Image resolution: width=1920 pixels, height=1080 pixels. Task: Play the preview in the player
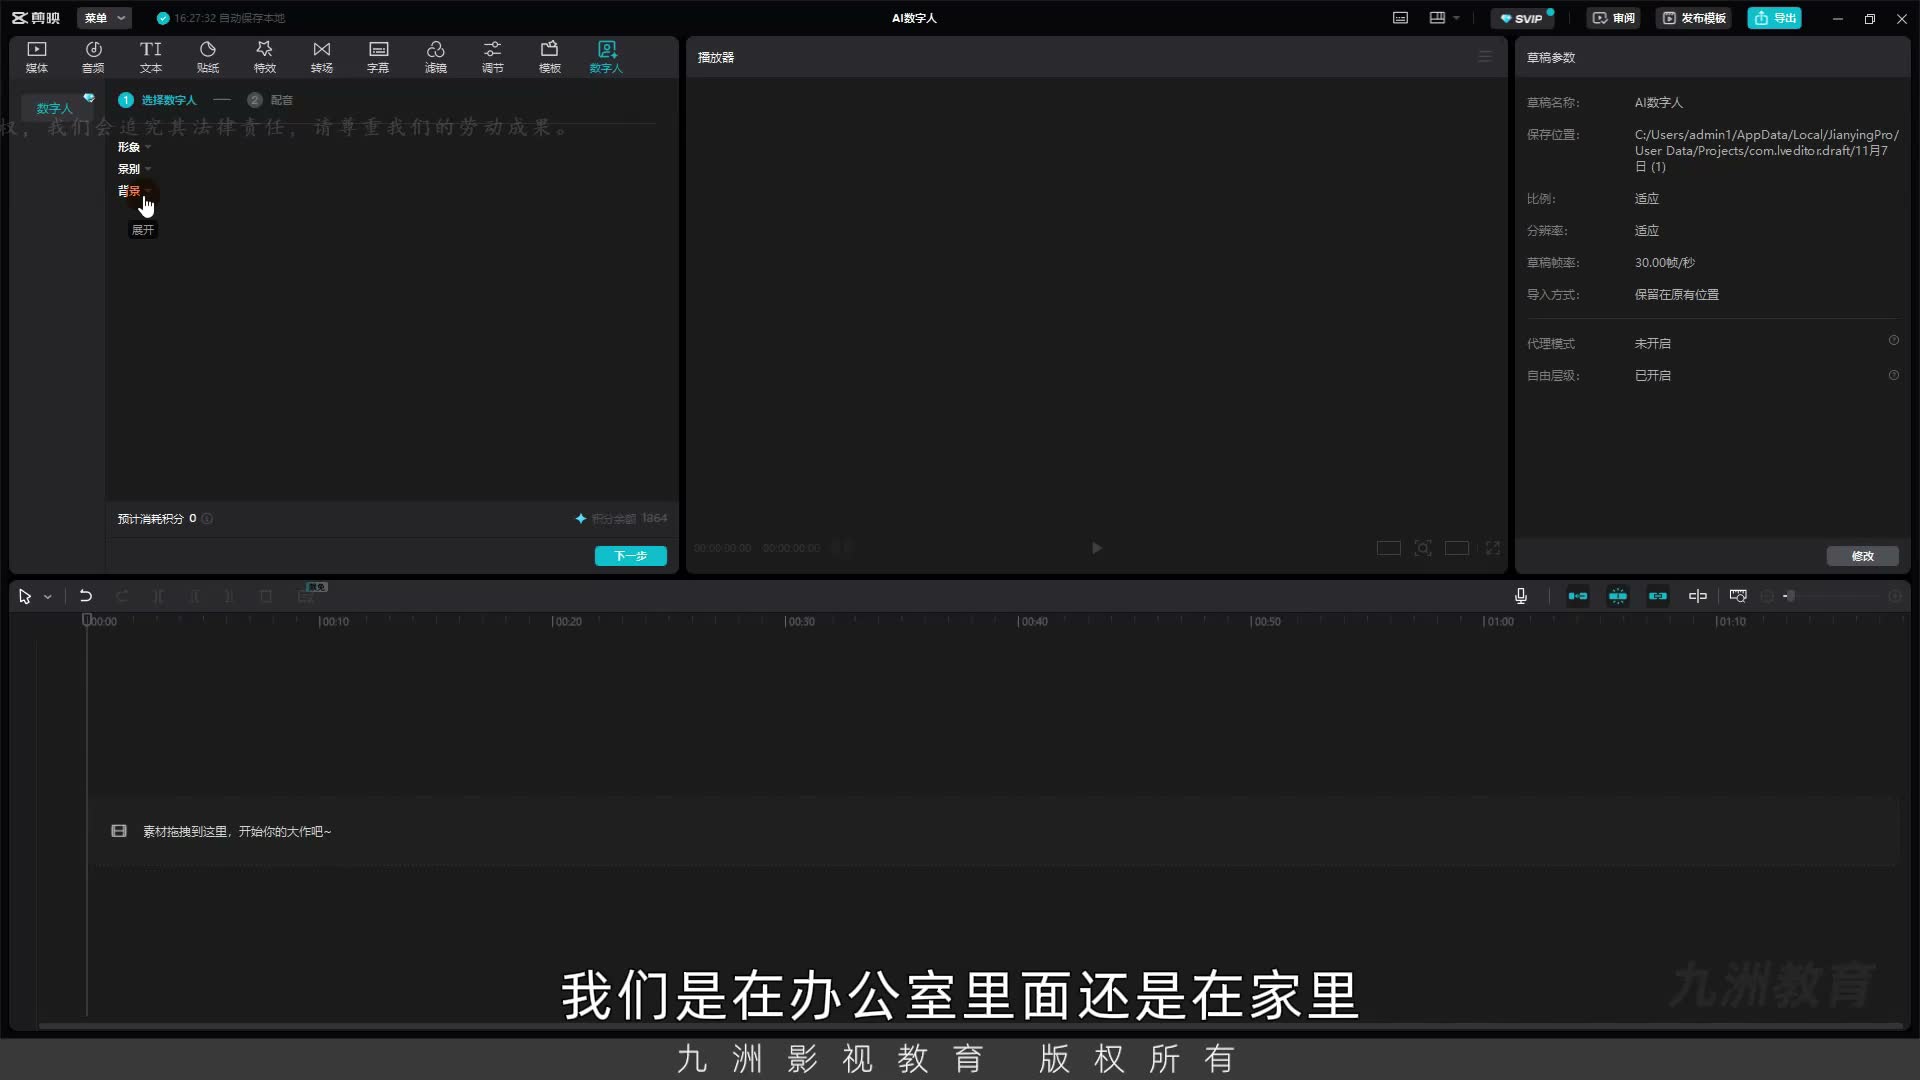click(x=1097, y=548)
